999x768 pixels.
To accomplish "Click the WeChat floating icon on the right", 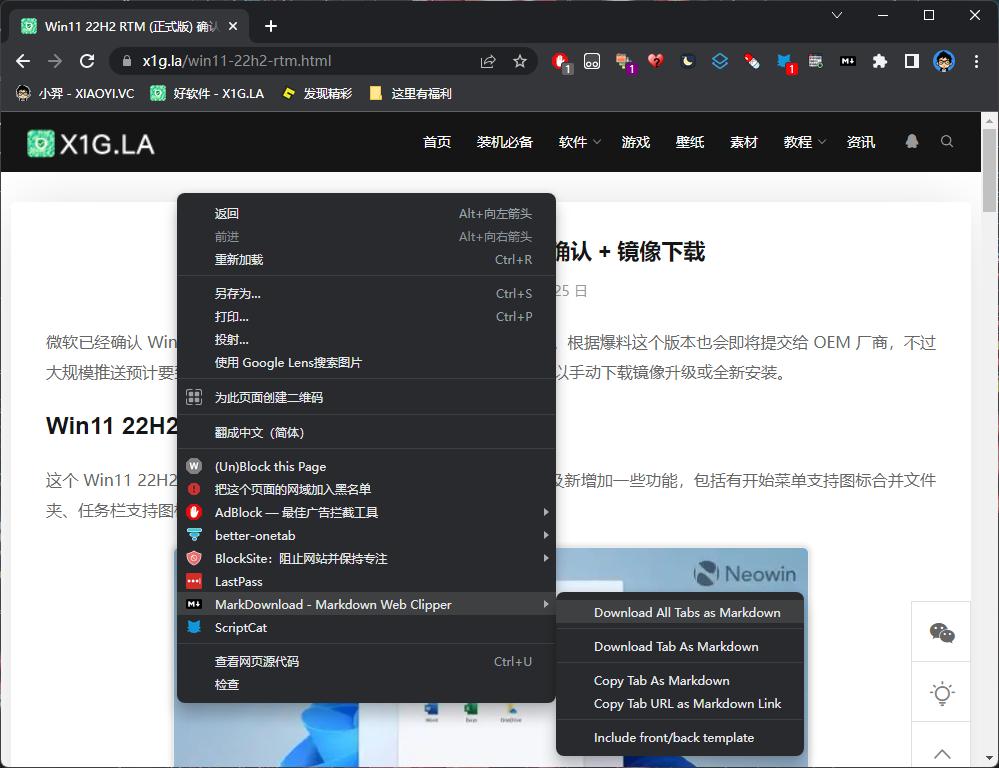I will (x=940, y=631).
